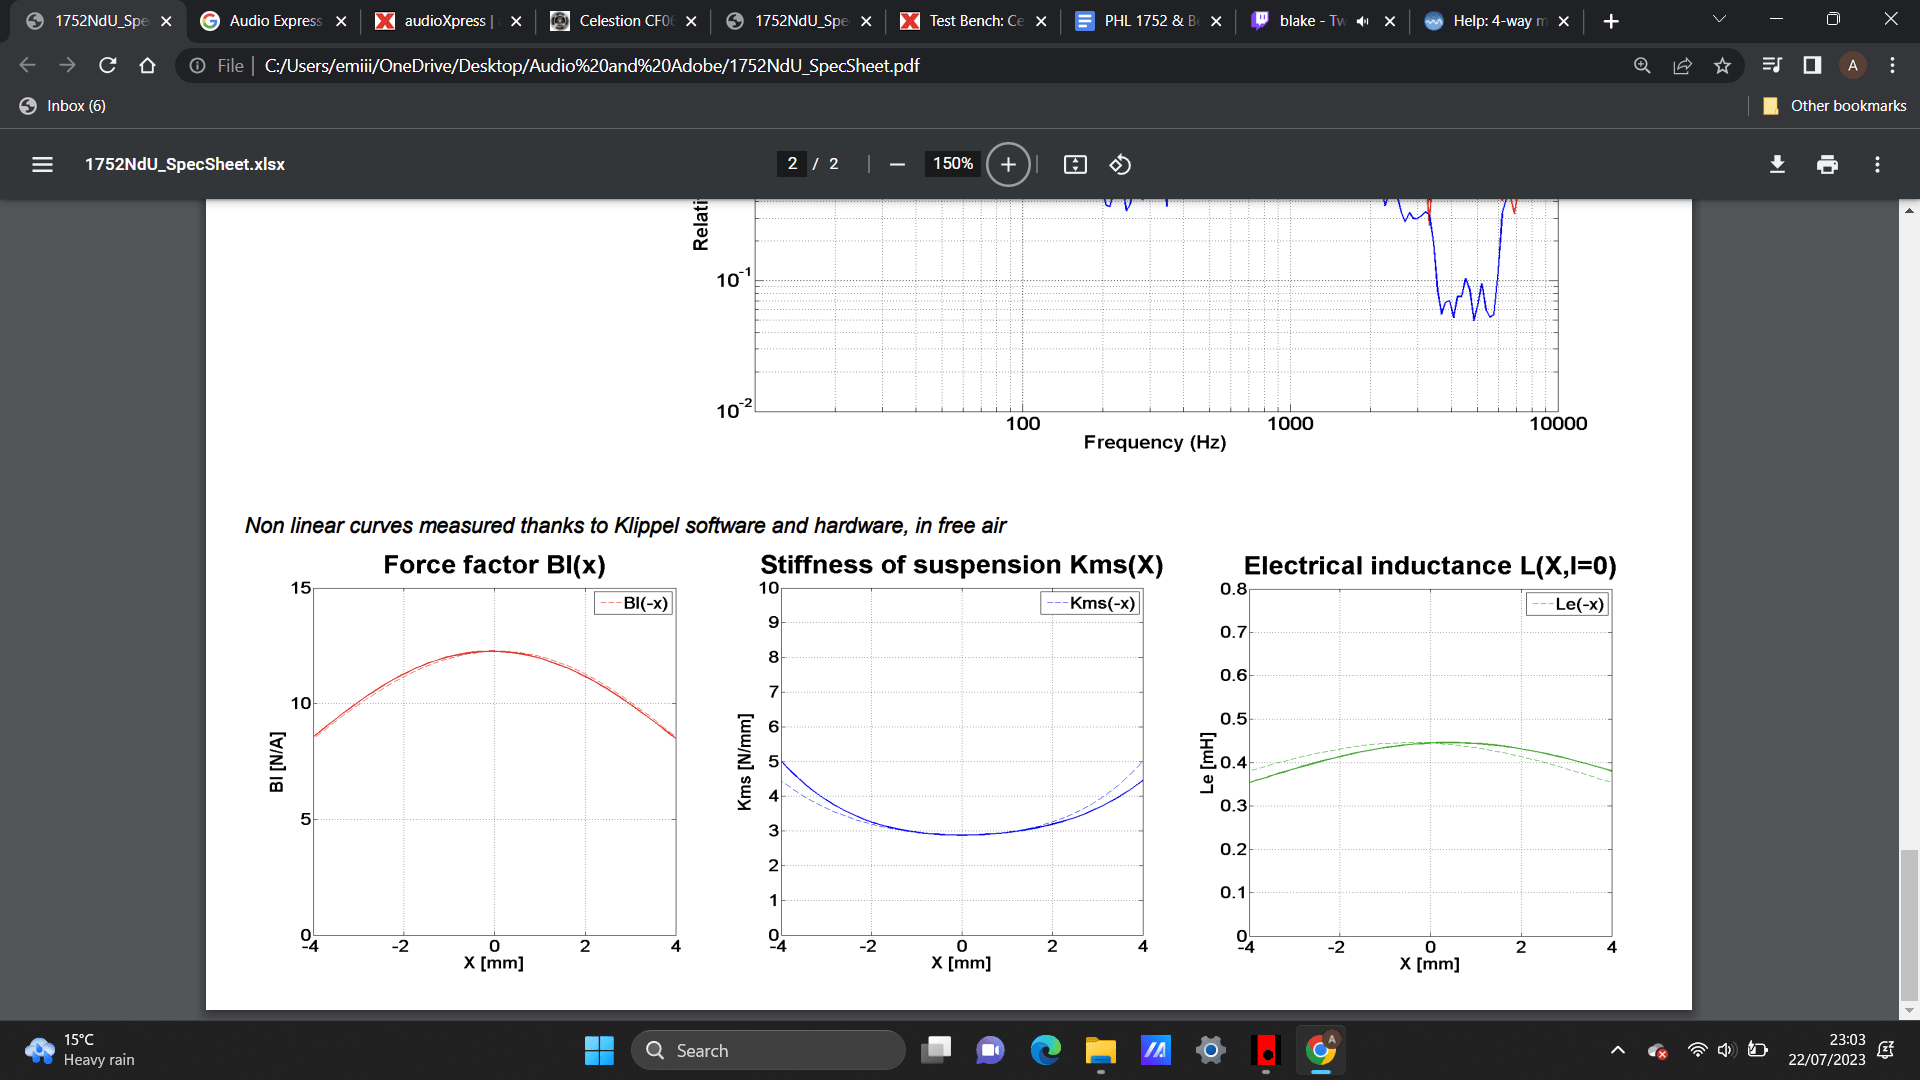Mute the blake Twitch tab audio
Image resolution: width=1920 pixels, height=1080 pixels.
pyautogui.click(x=1362, y=21)
